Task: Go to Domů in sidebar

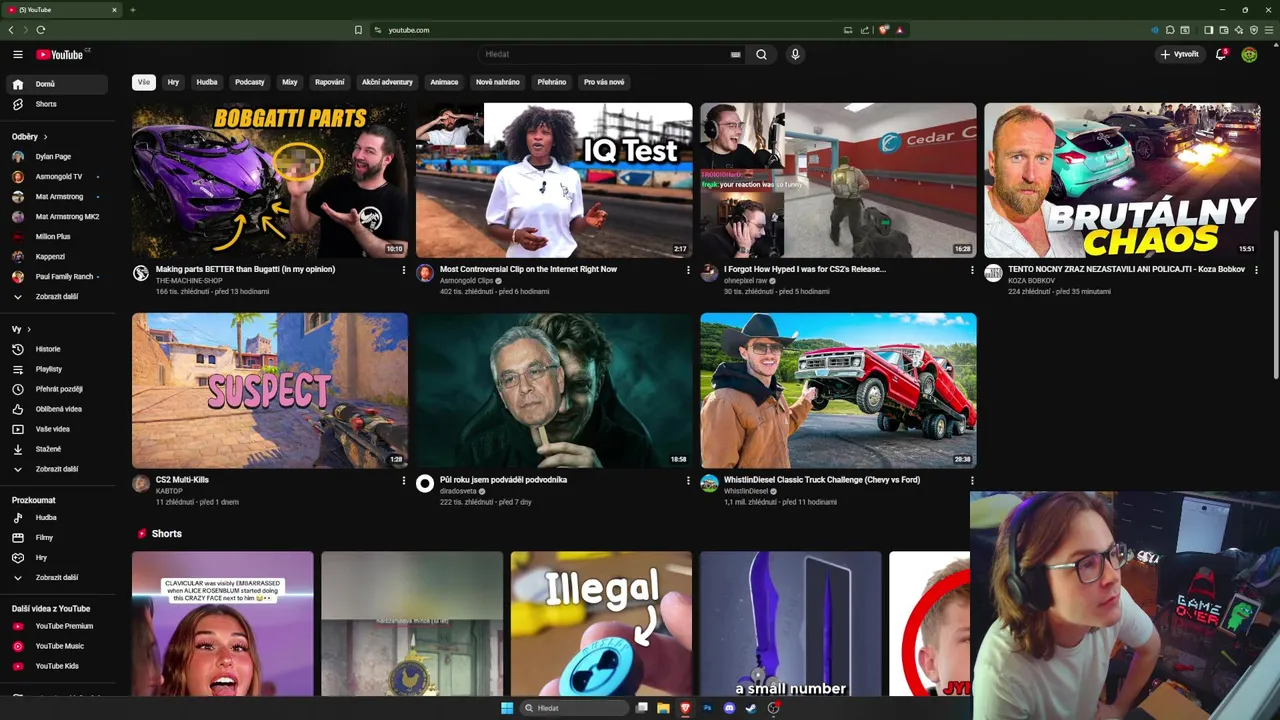Action: click(x=56, y=84)
